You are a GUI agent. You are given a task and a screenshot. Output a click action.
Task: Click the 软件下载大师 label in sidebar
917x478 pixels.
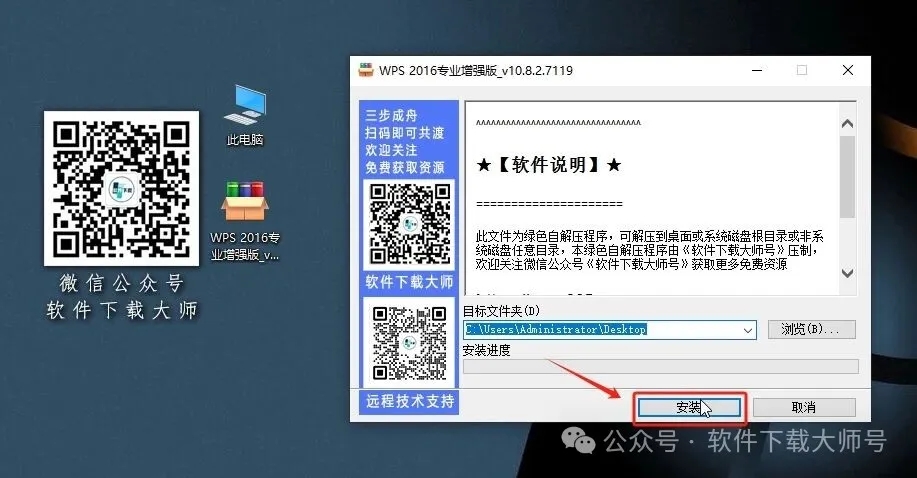click(x=409, y=282)
